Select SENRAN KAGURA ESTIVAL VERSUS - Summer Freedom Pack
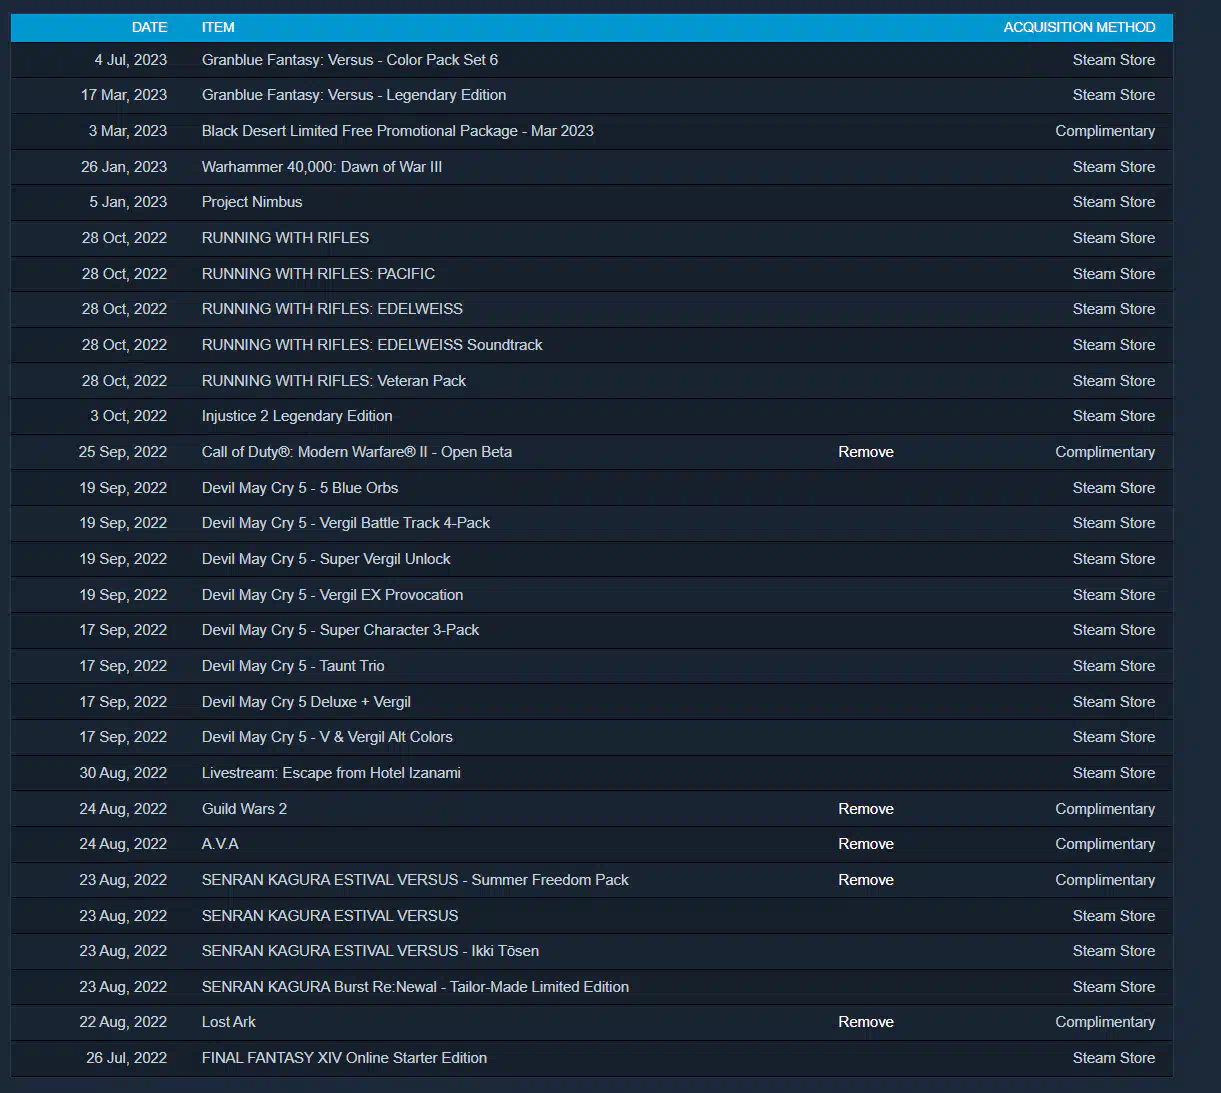This screenshot has width=1221, height=1093. tap(415, 880)
